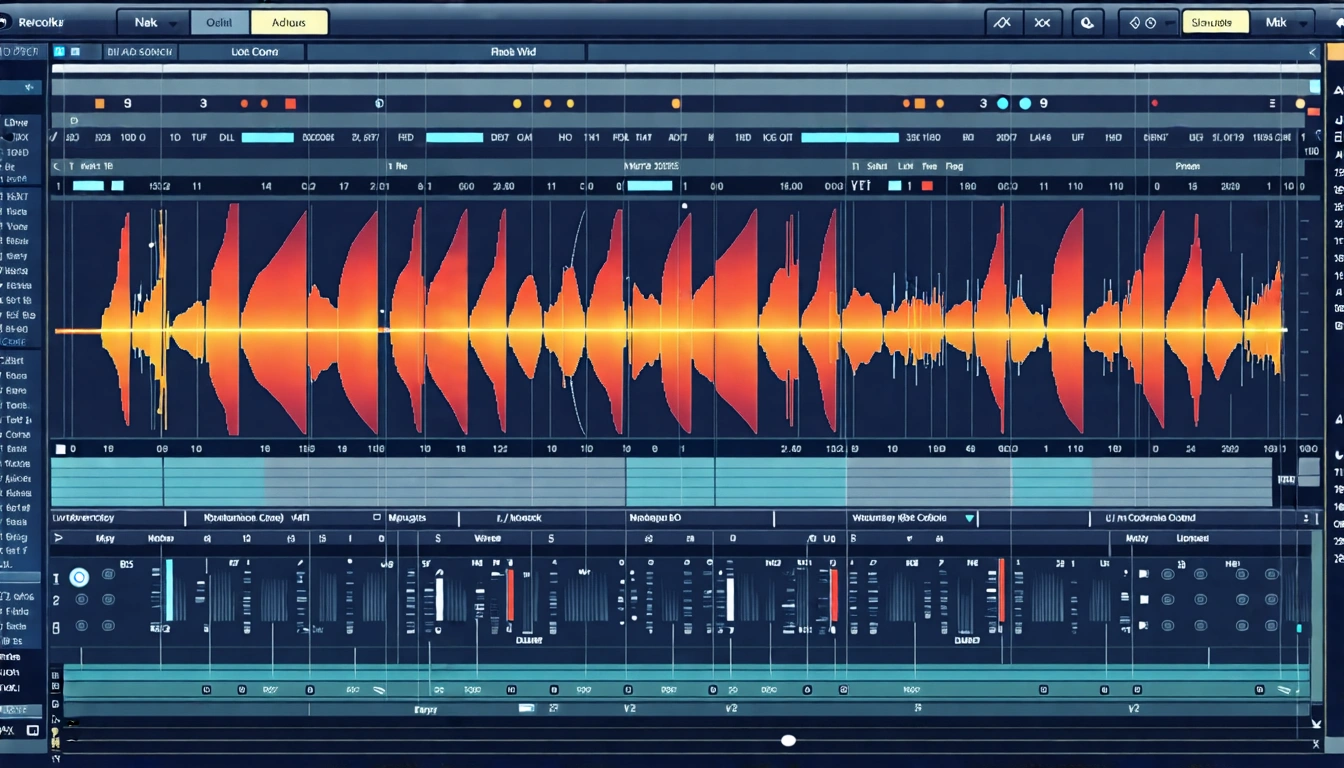Click the Mpugts panel label
This screenshot has height=768, width=1344.
point(407,518)
